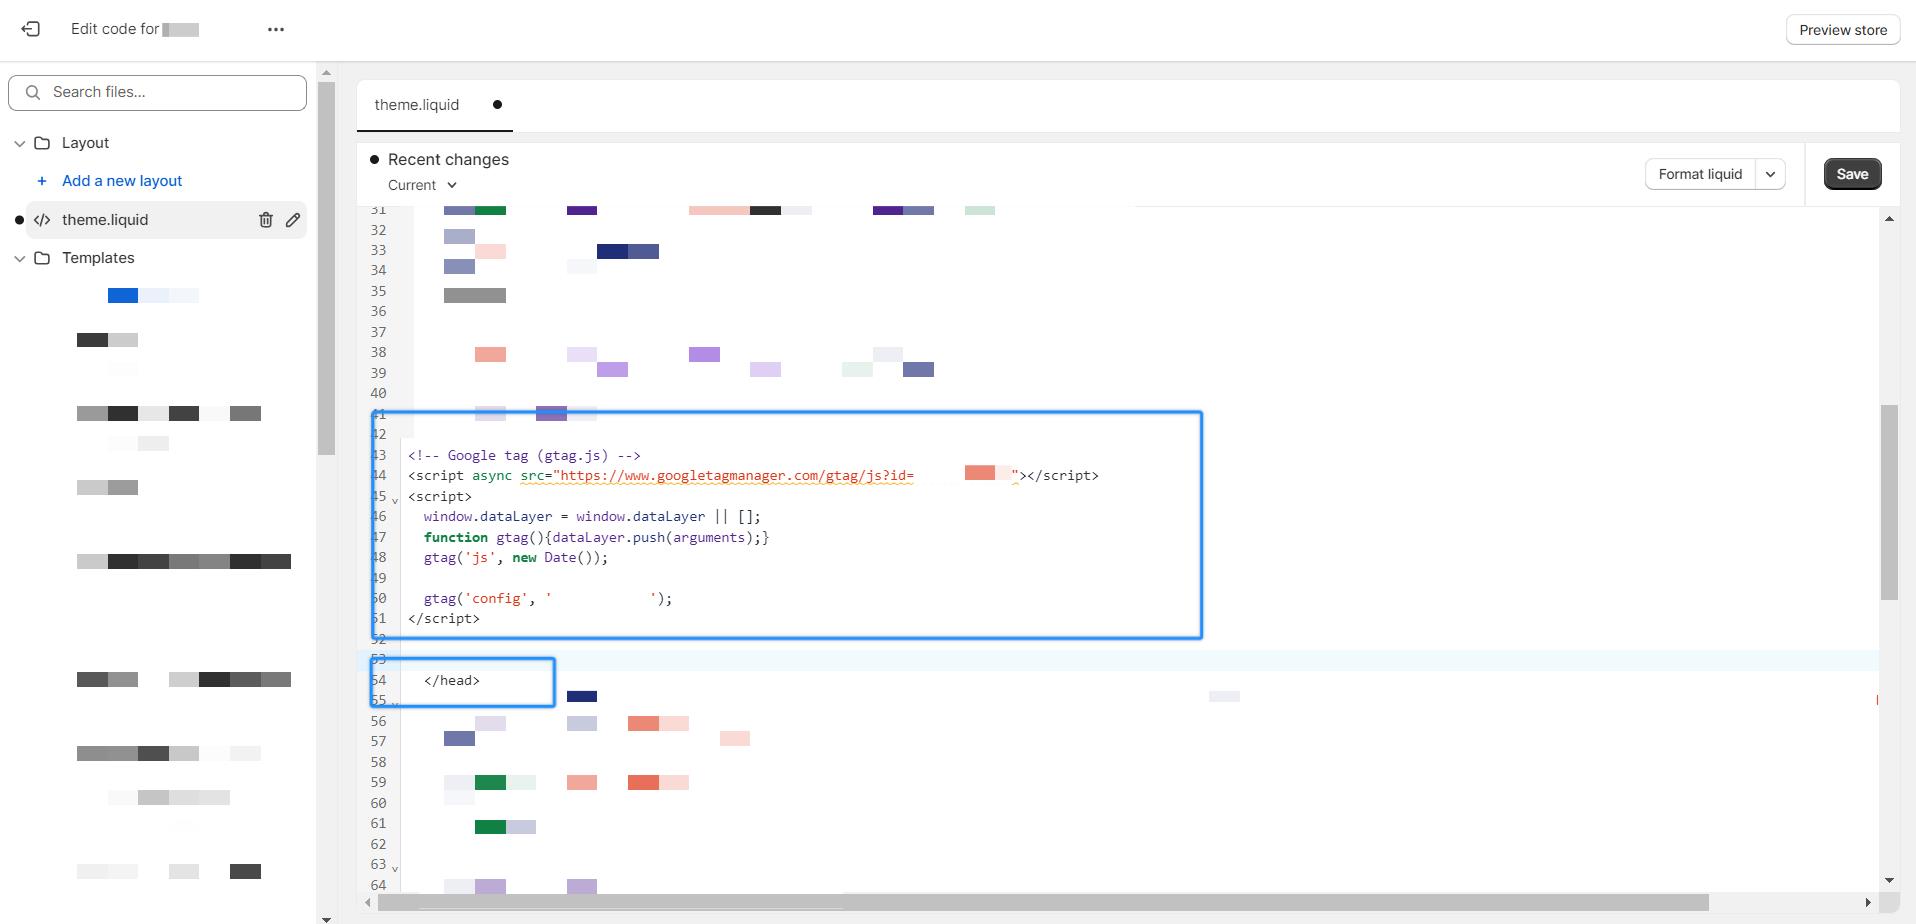
Task: Click the Recent changes label
Action: pyautogui.click(x=448, y=160)
